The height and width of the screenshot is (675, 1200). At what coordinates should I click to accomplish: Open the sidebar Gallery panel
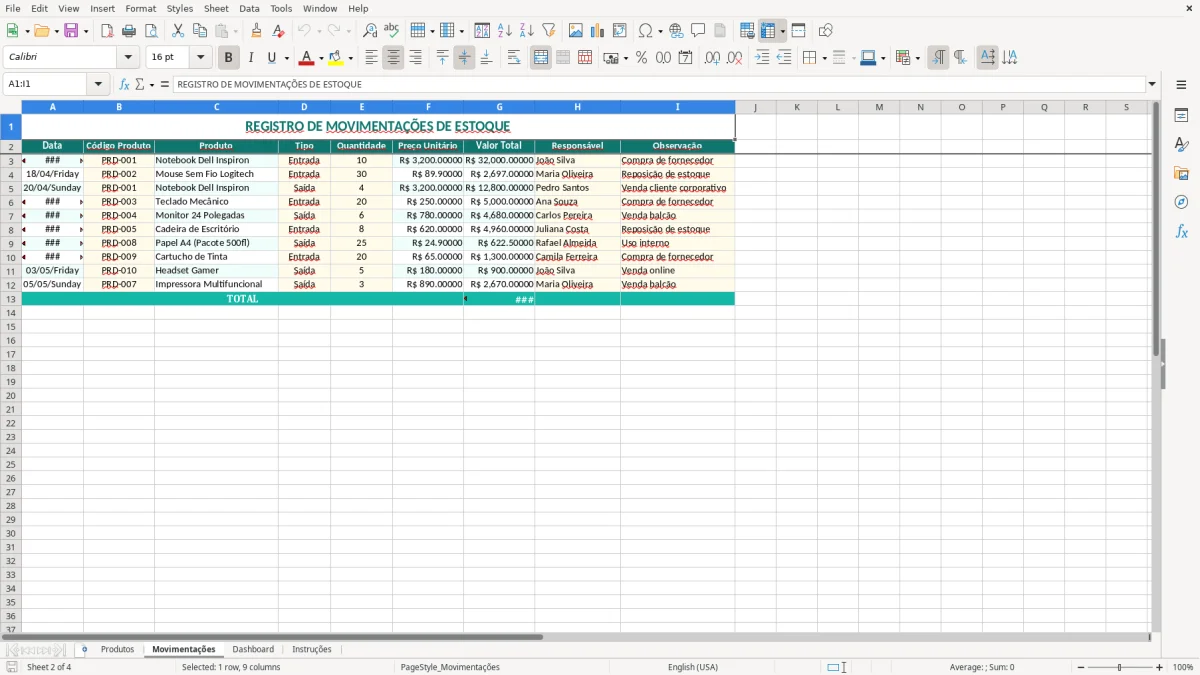click(x=1181, y=173)
